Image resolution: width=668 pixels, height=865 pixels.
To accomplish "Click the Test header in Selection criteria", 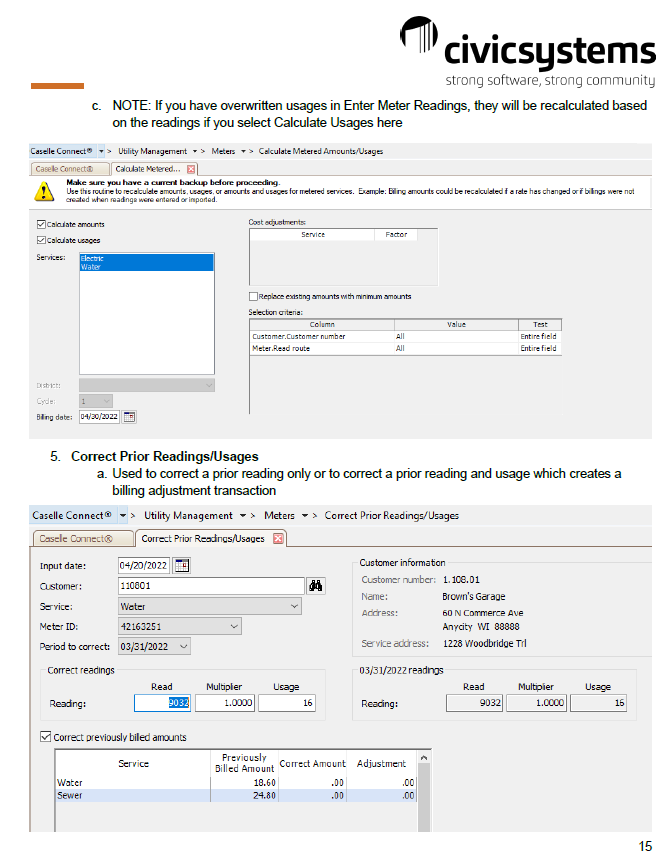I will click(x=540, y=324).
